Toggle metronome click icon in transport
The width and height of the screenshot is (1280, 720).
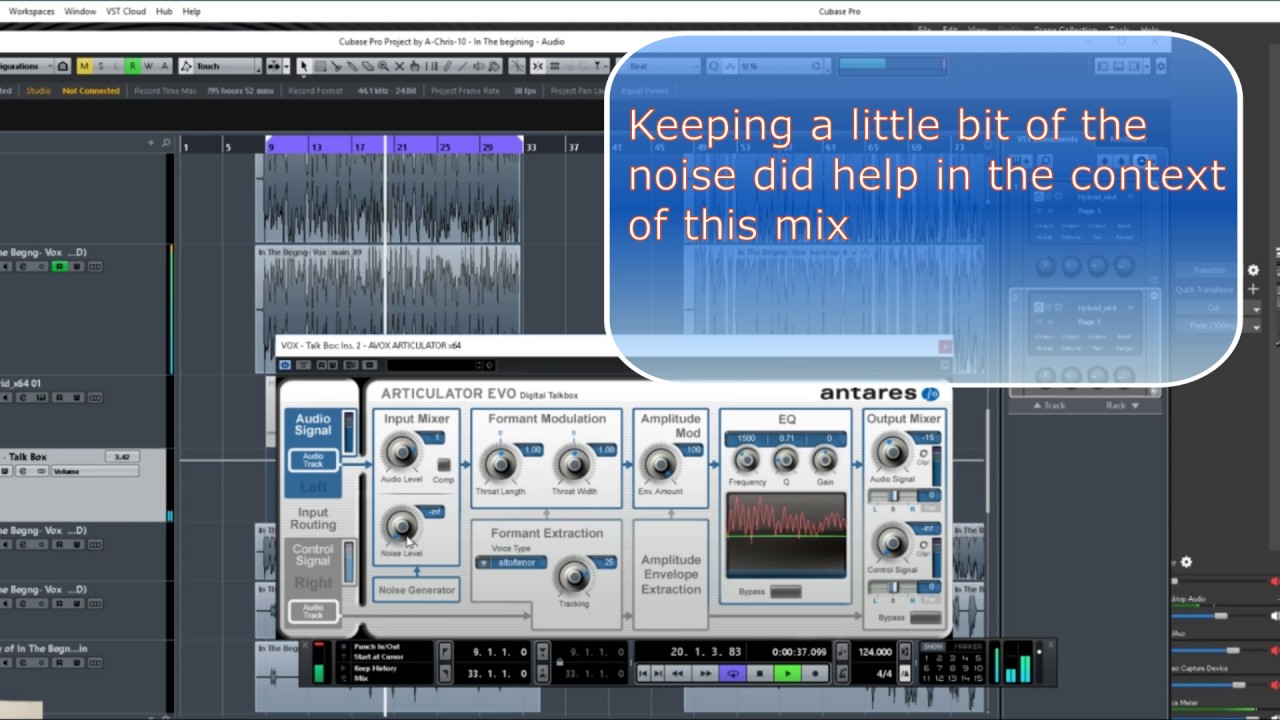point(842,673)
